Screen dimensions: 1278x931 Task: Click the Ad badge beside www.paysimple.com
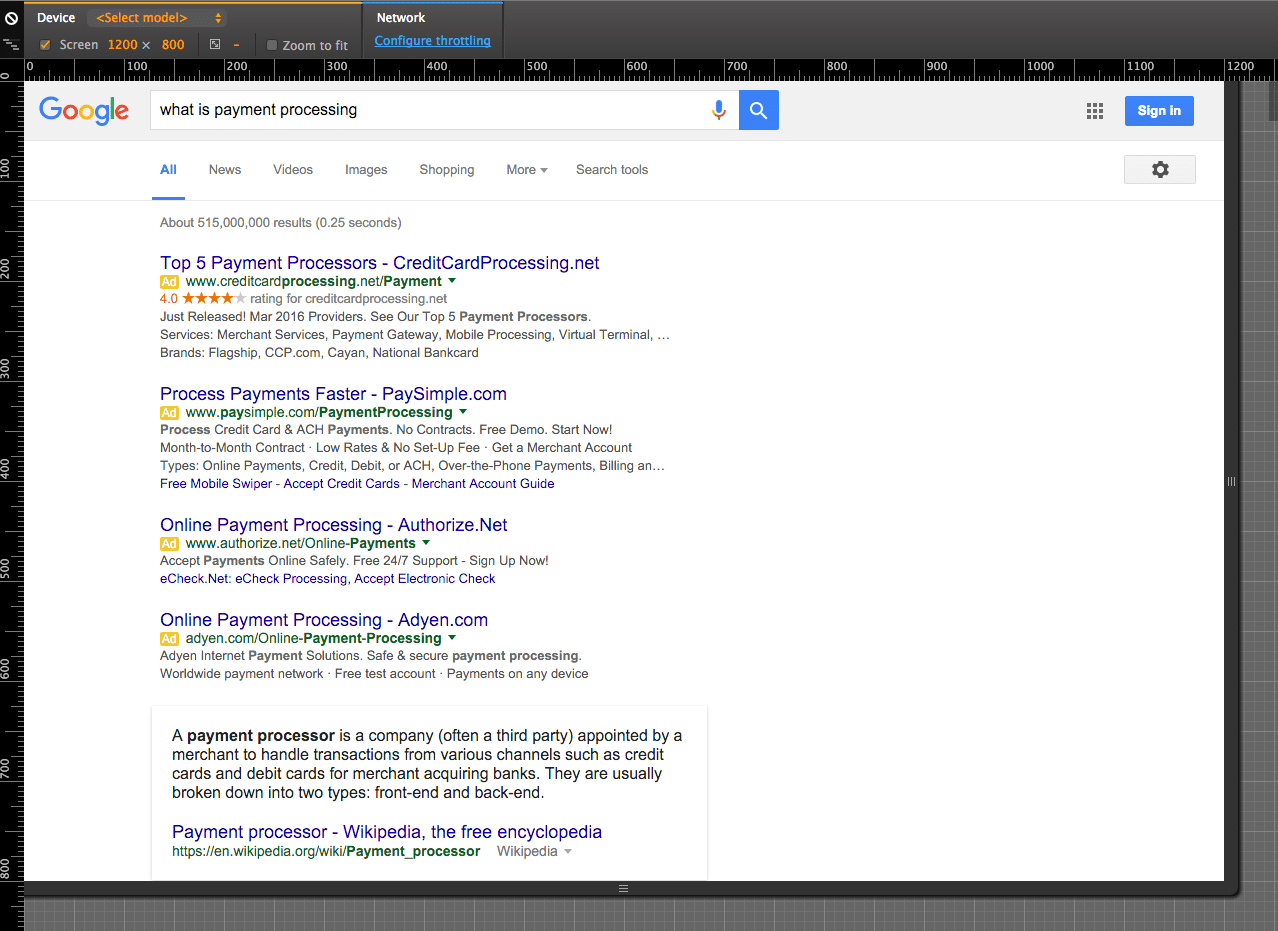tap(169, 413)
